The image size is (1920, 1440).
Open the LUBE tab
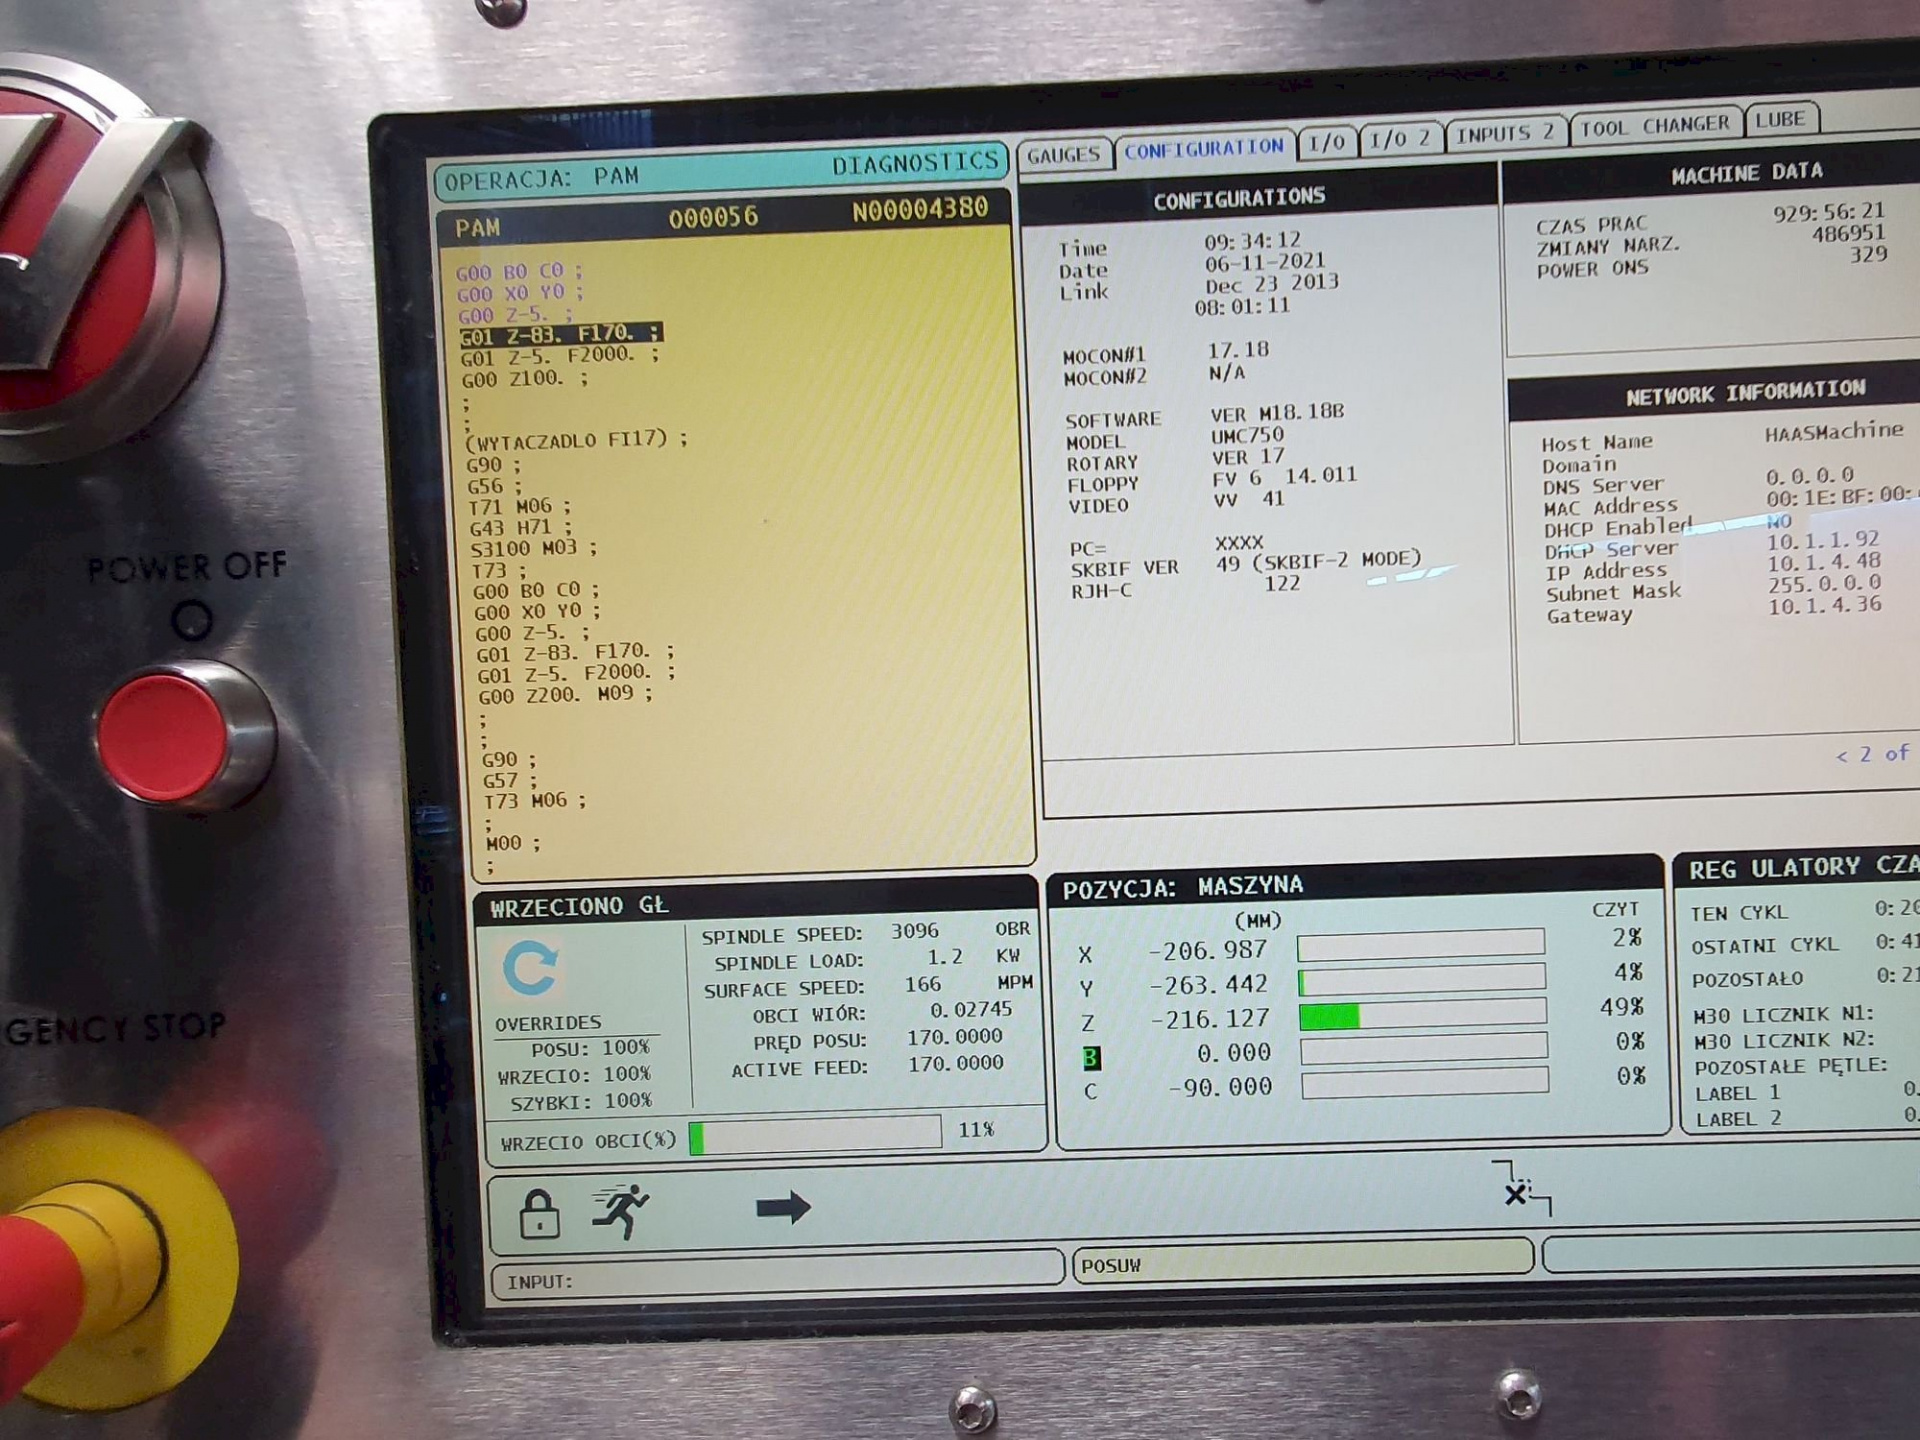pyautogui.click(x=1780, y=120)
